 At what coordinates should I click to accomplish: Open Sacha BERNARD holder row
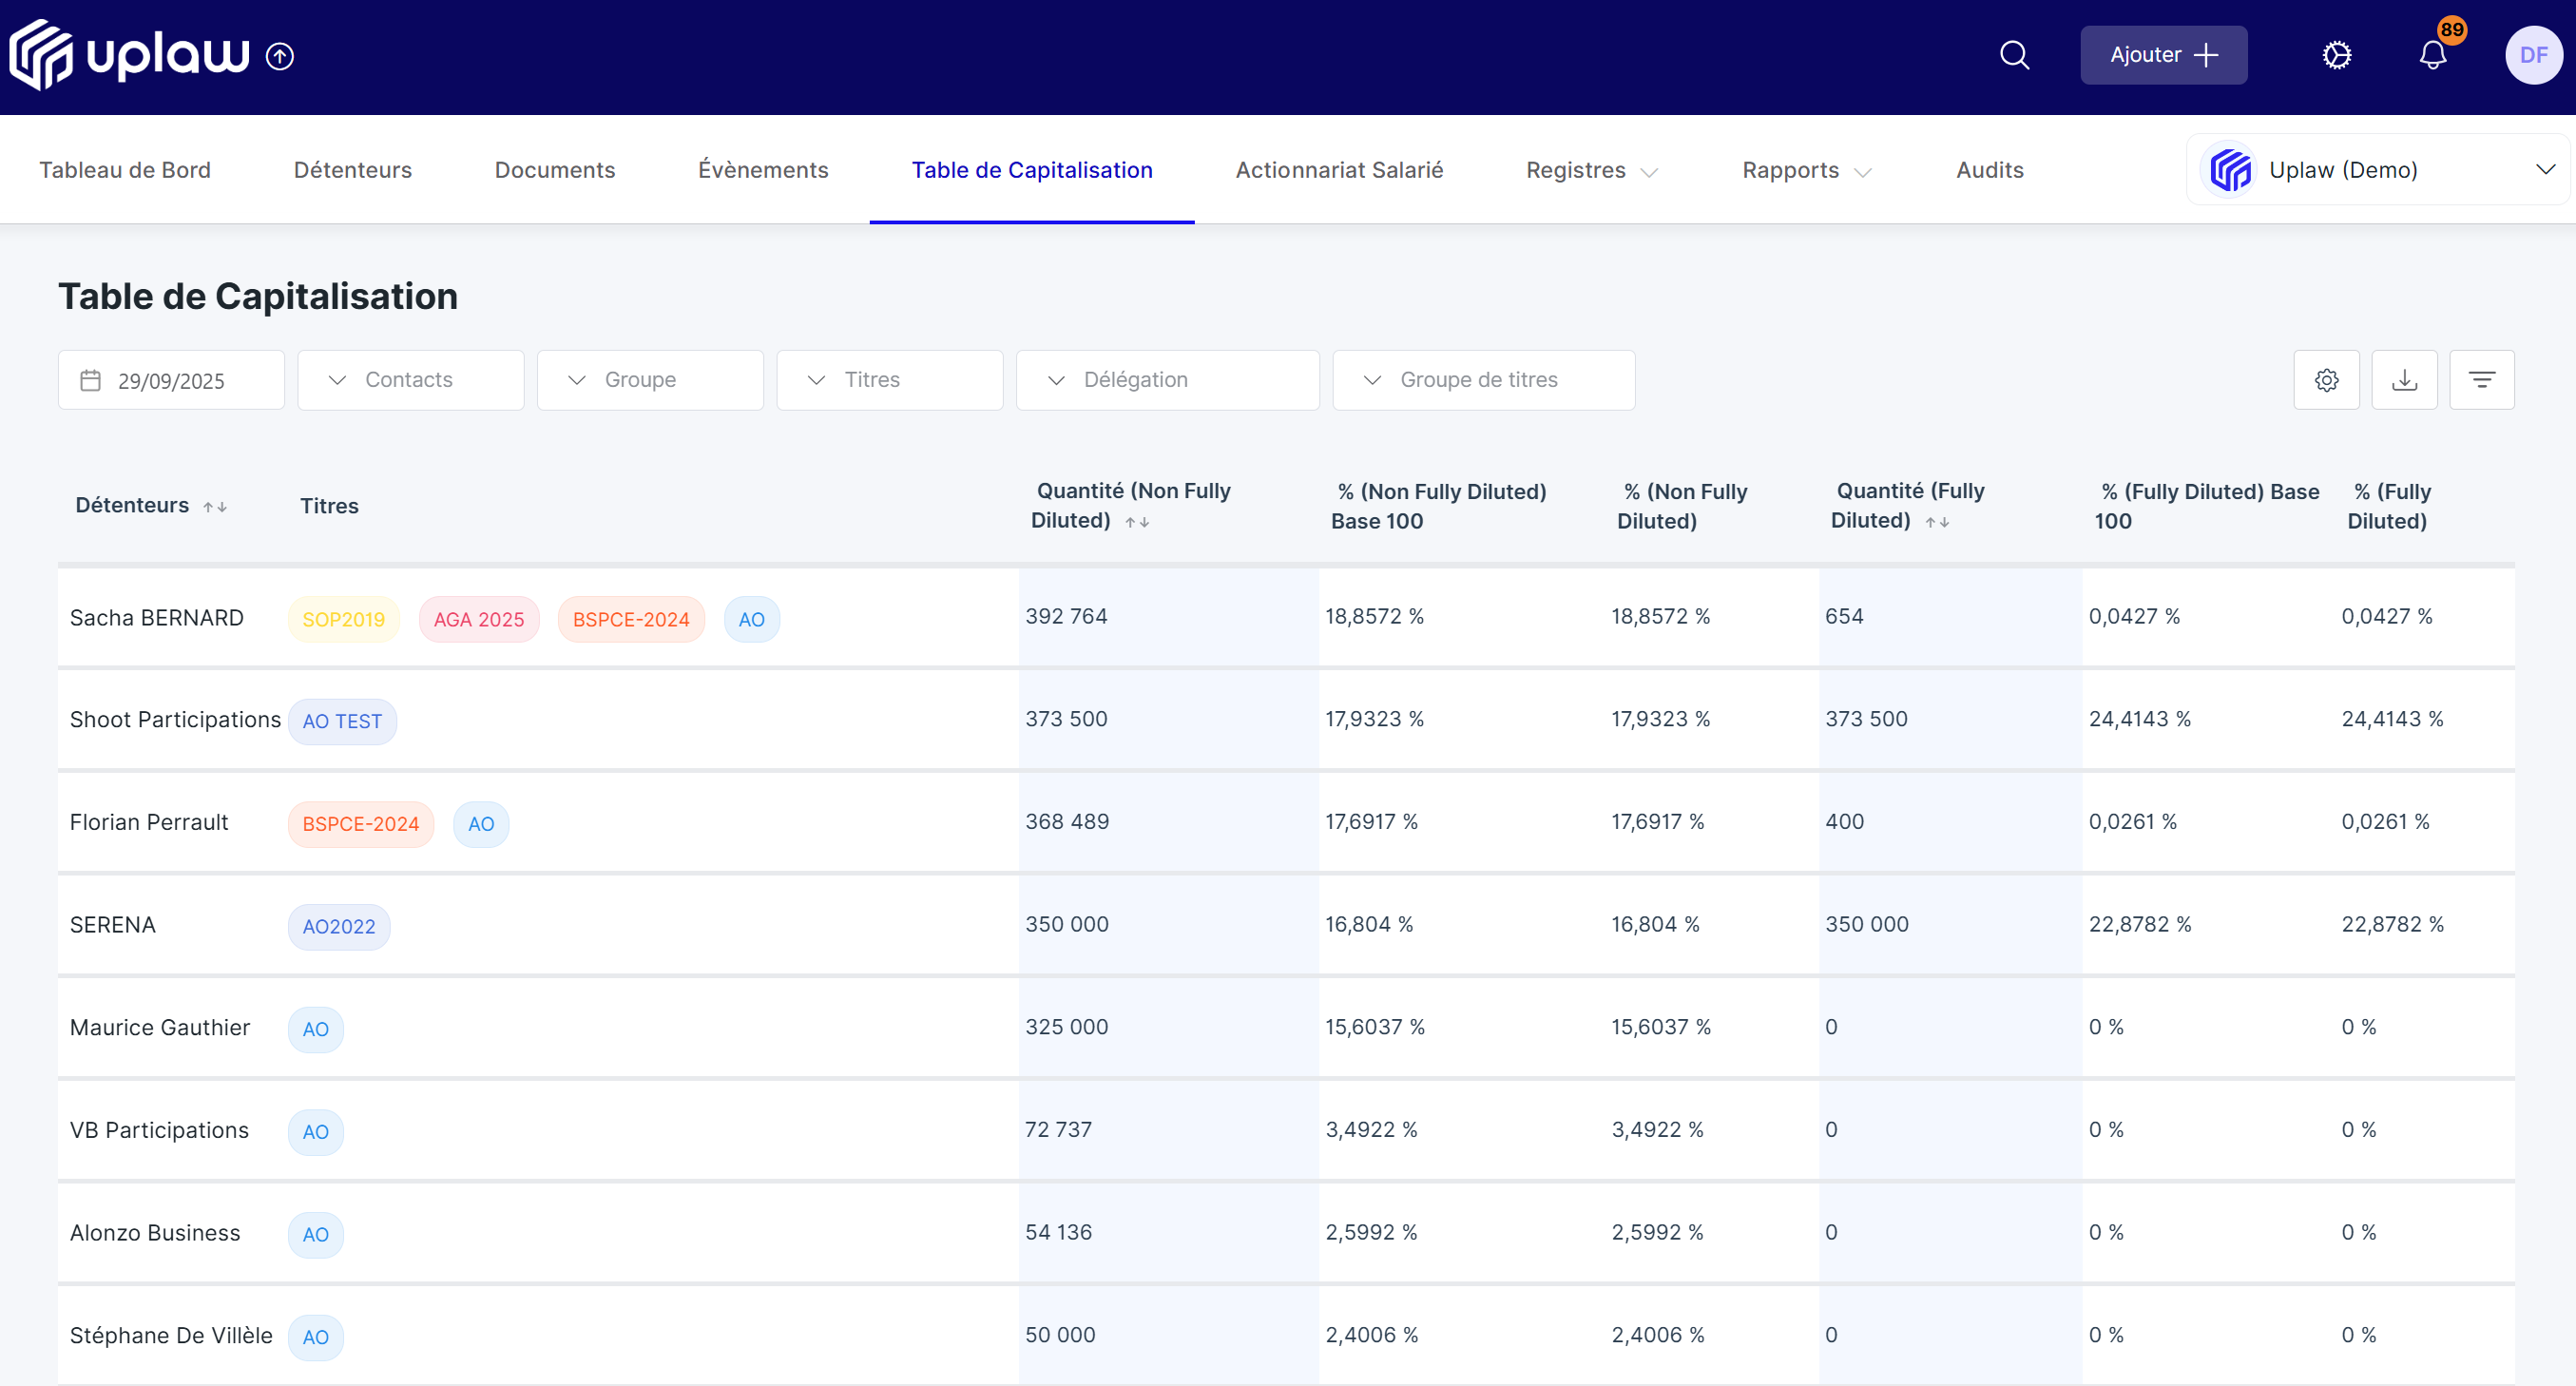1285,618
